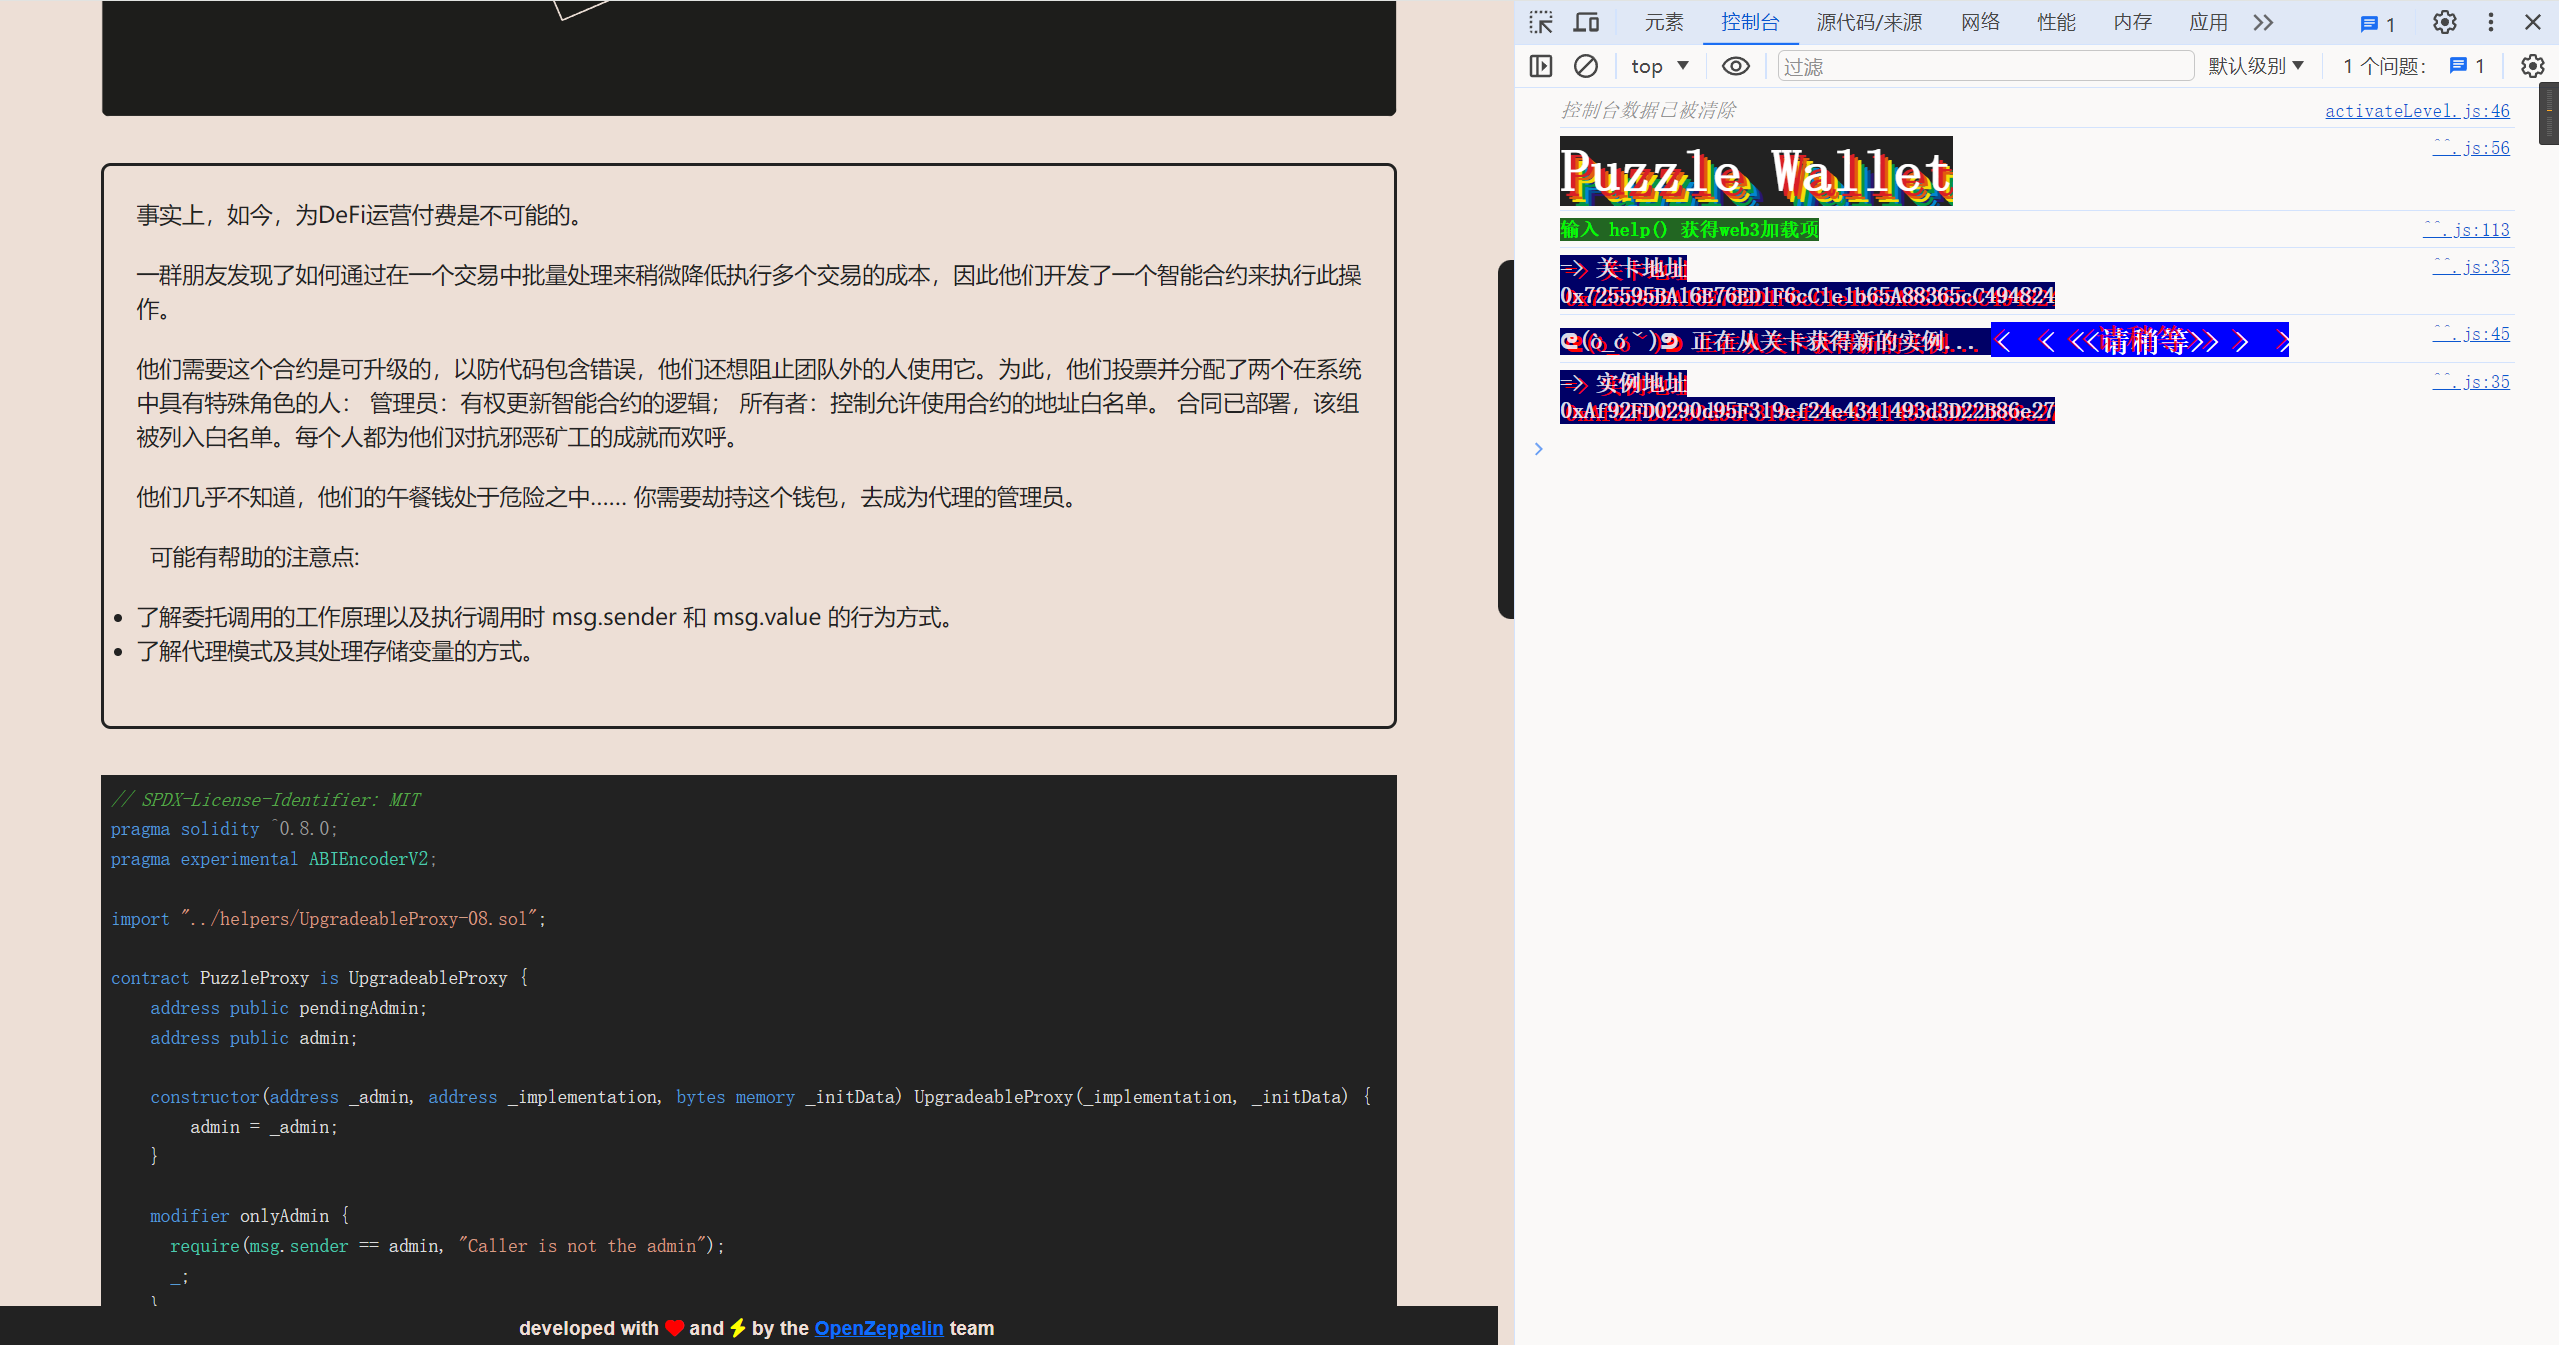Open the js:45 source link
This screenshot has width=2559, height=1345.
[x=2471, y=334]
